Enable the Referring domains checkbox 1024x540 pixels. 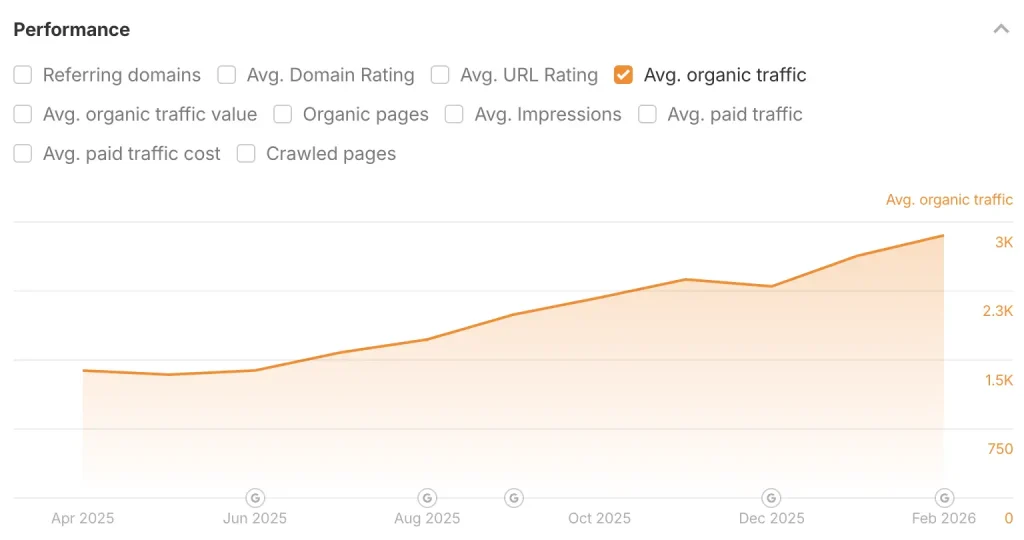point(23,75)
